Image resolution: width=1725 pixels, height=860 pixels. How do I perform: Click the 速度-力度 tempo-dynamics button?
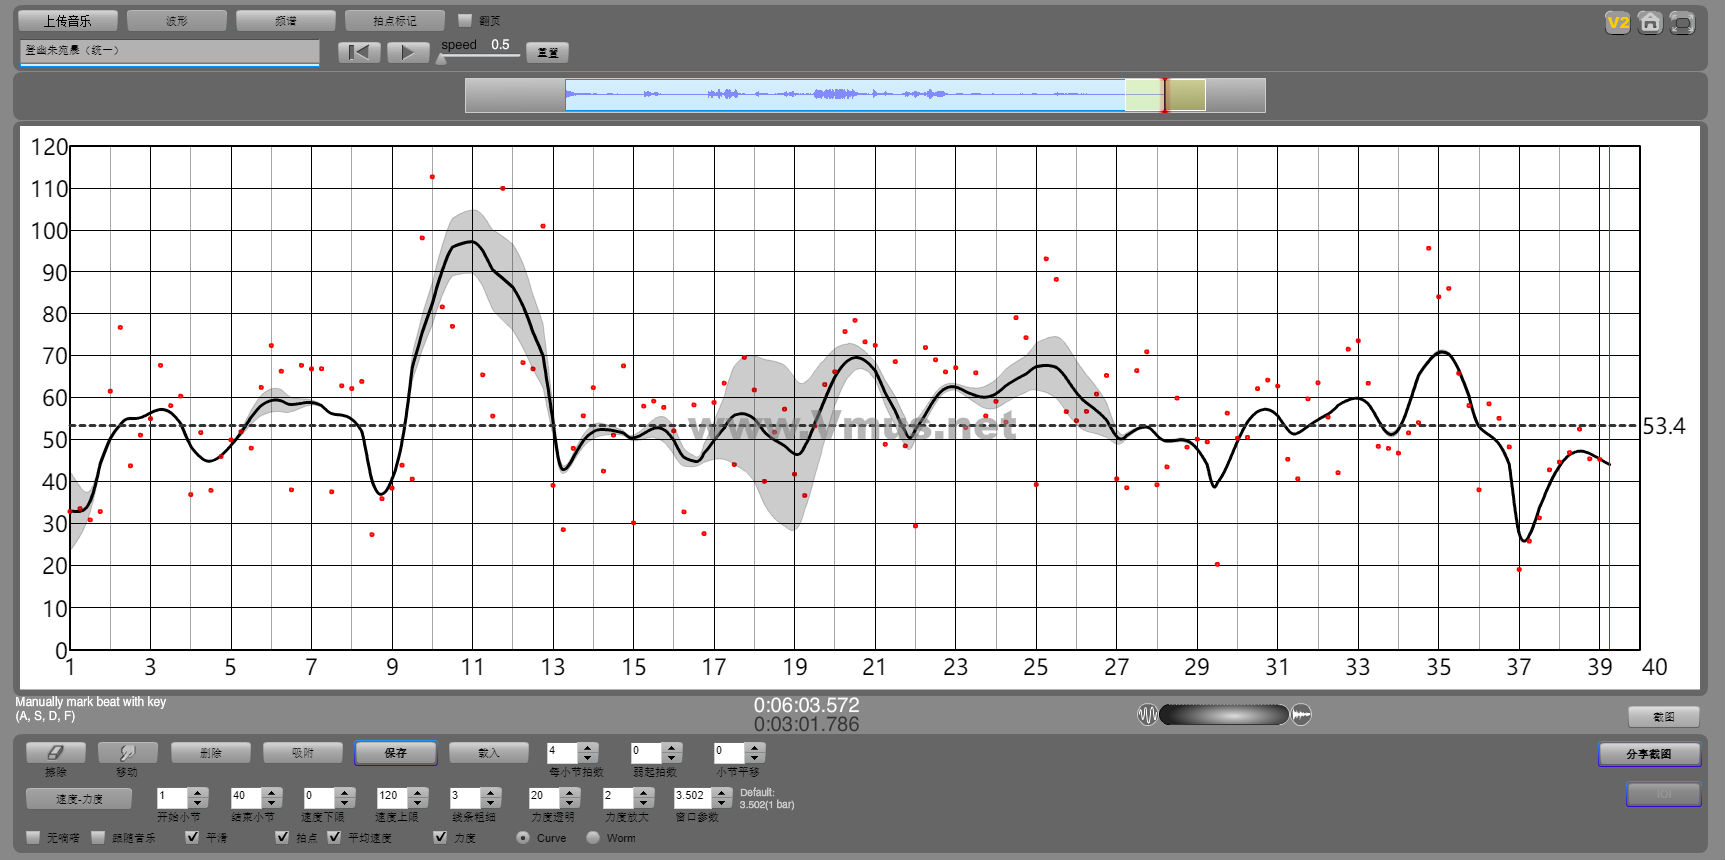(x=79, y=798)
